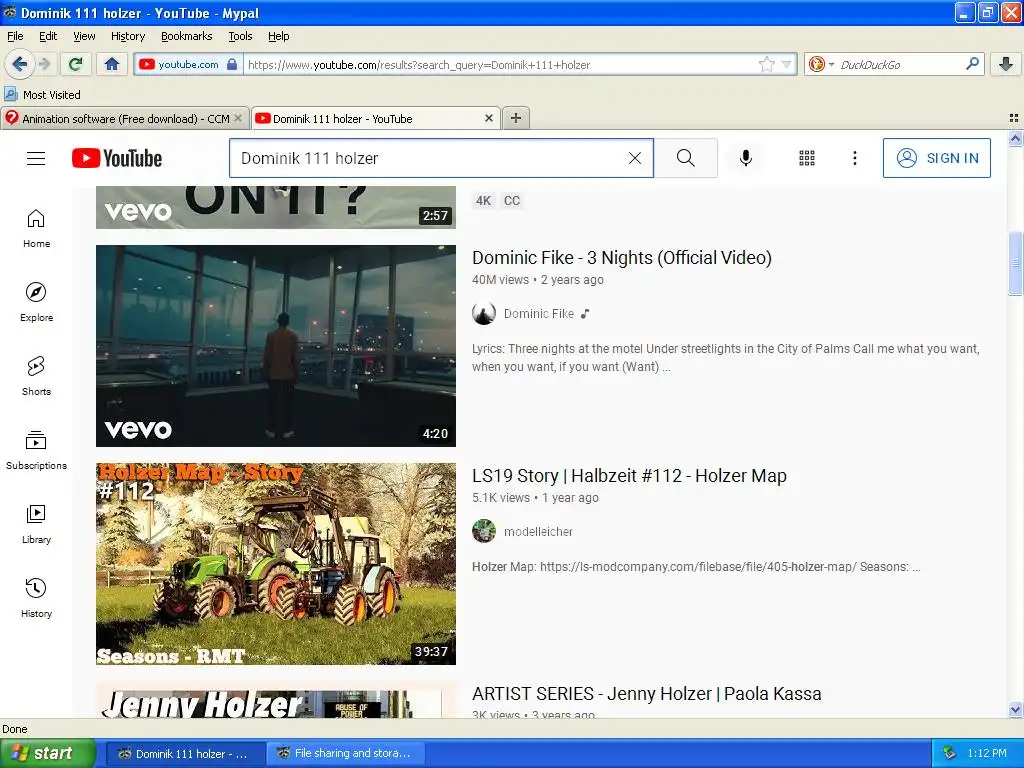Open the vevo thumbnail with 2:57 duration
This screenshot has width=1024, height=768.
[276, 208]
